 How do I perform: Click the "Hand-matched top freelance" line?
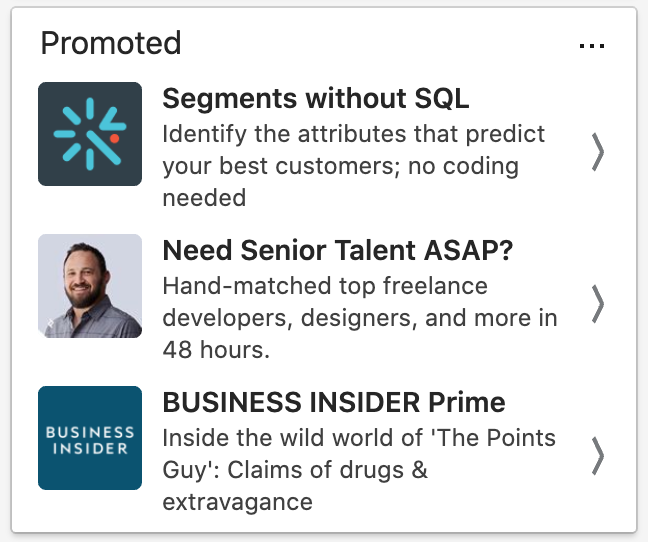pyautogui.click(x=325, y=285)
